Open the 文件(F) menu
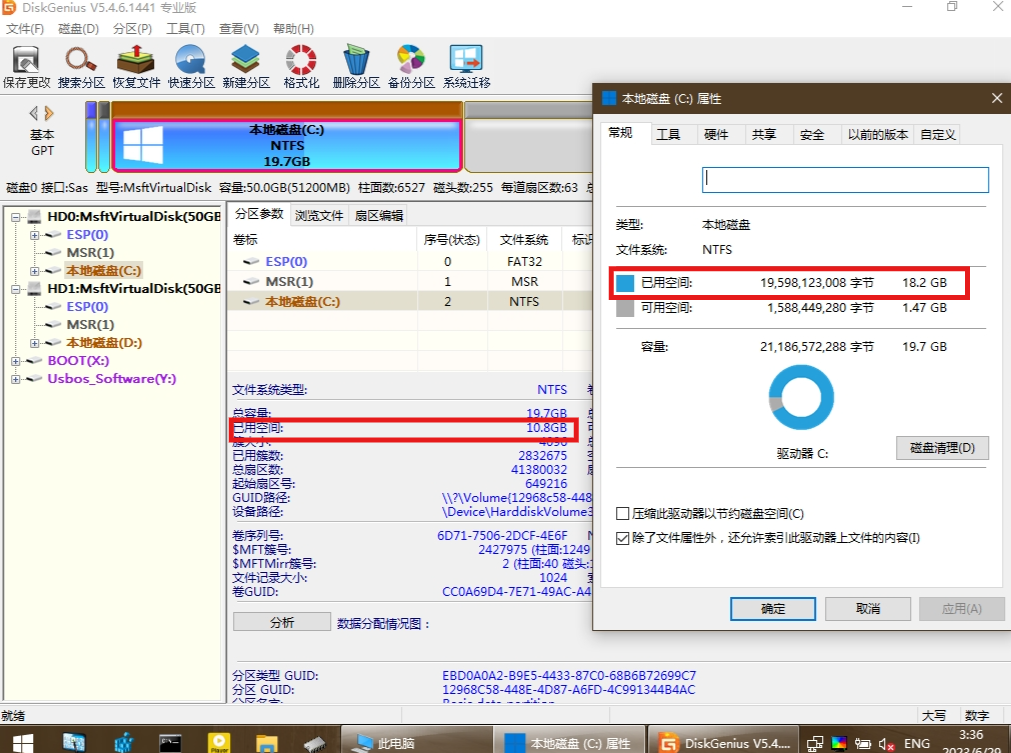This screenshot has width=1011, height=753. point(25,29)
